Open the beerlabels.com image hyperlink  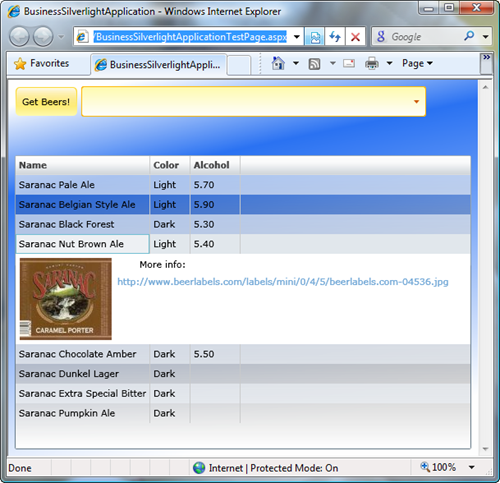tap(283, 282)
